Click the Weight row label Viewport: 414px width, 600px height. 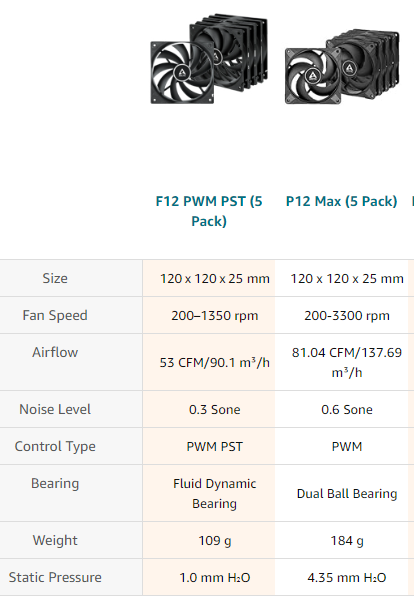(55, 540)
